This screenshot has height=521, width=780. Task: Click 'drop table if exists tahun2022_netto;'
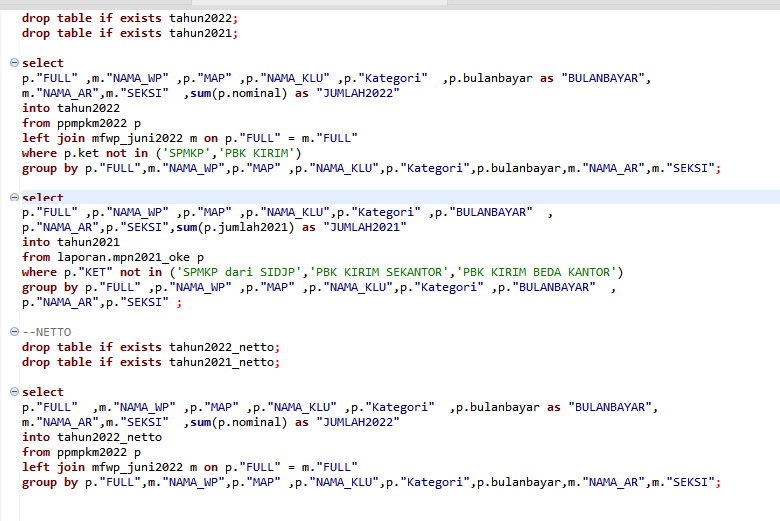(151, 347)
